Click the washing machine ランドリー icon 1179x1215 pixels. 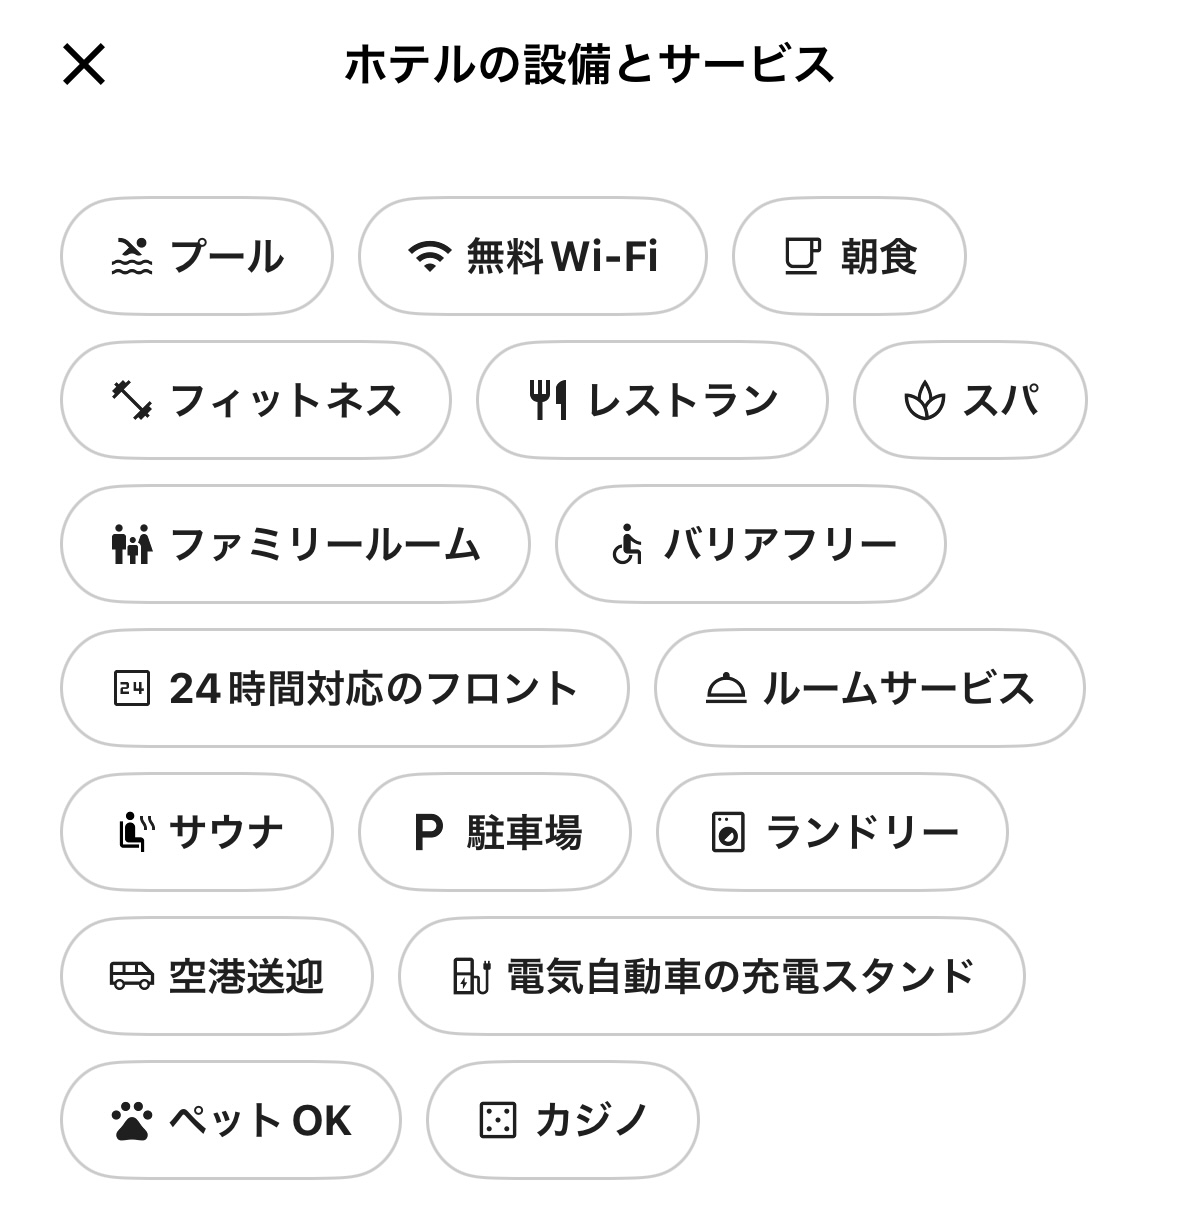click(x=728, y=832)
